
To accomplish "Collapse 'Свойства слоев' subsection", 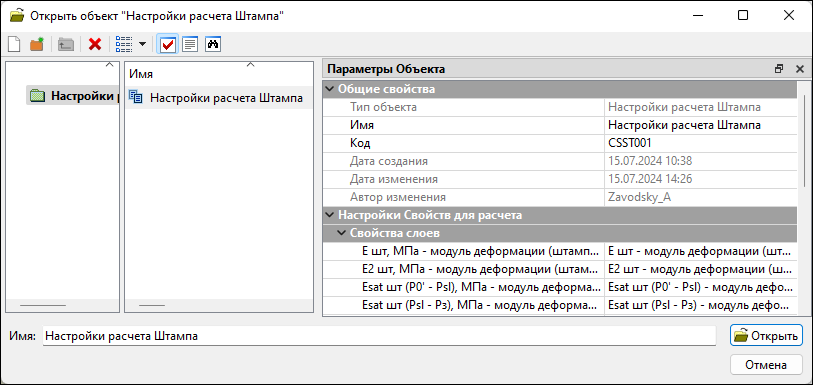I will tap(341, 233).
